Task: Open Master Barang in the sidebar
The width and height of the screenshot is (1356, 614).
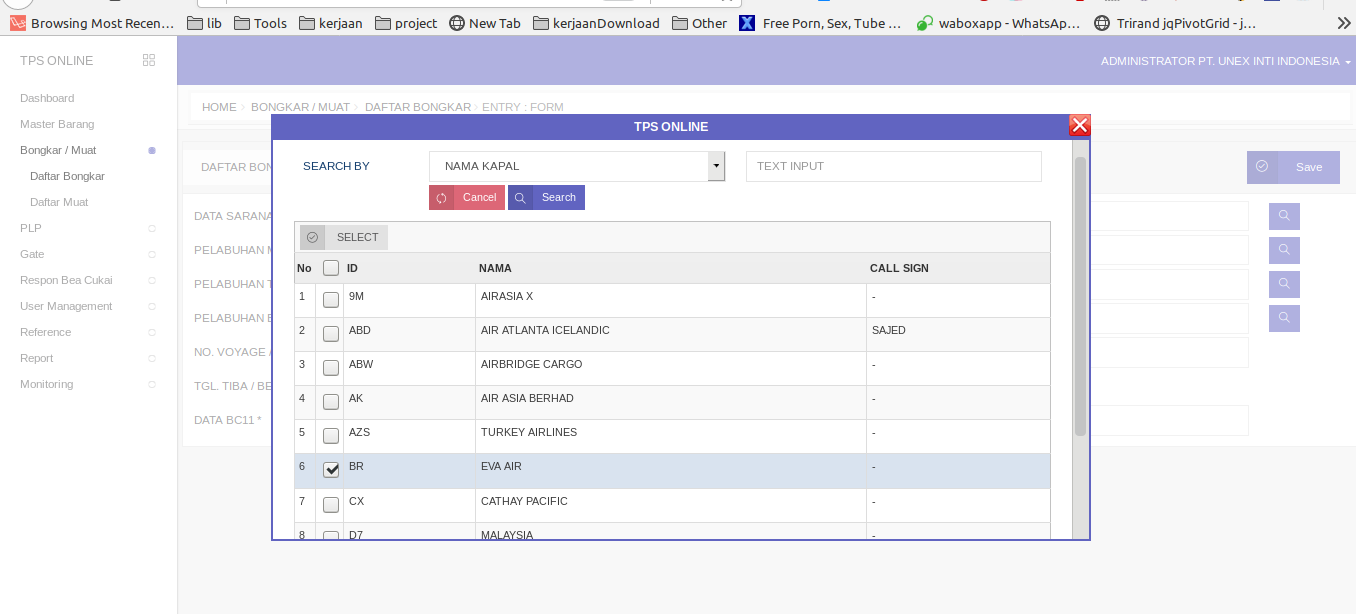Action: coord(57,124)
